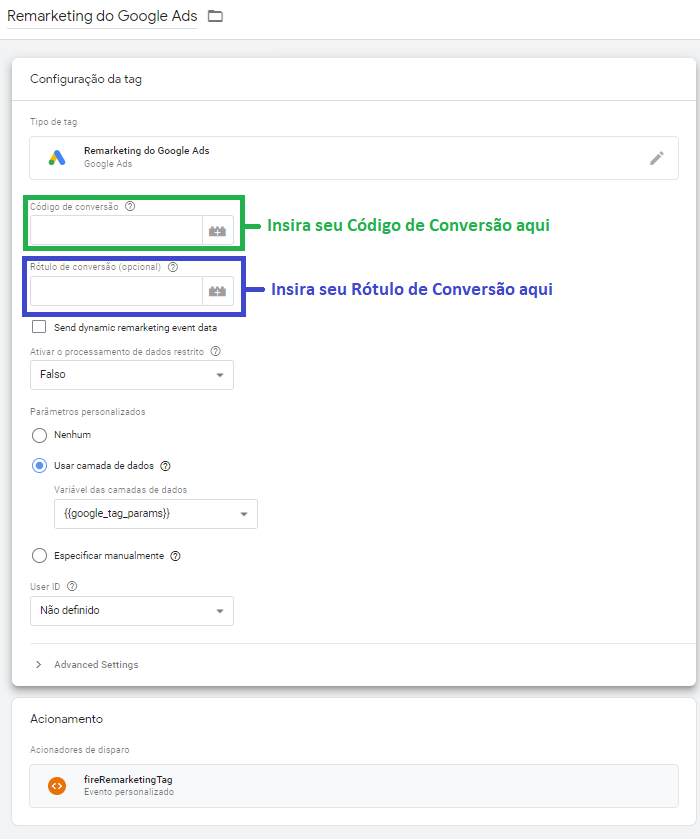Click the Remarketing do Google Ads tag type card
700x839 pixels.
[x=354, y=158]
